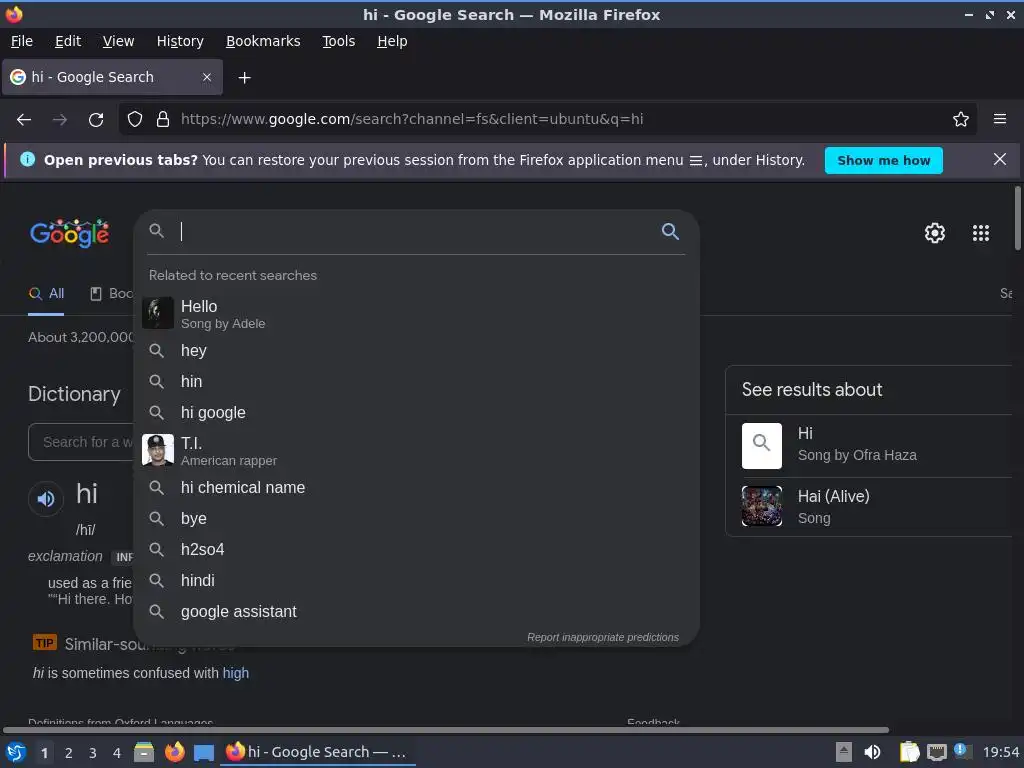This screenshot has height=768, width=1024.
Task: Launch Firefox from taskbar launcher icon
Action: [174, 752]
